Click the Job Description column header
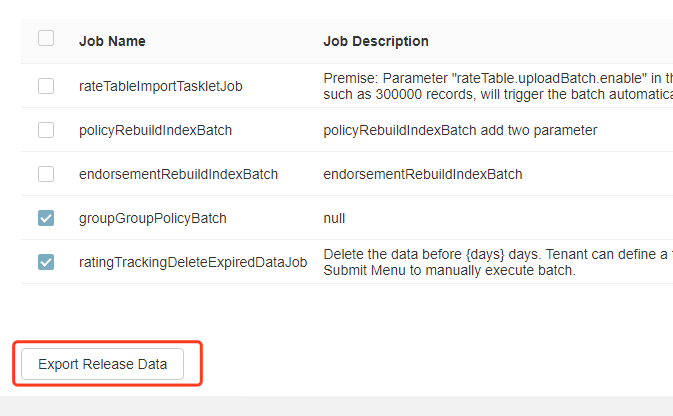673x416 pixels. [376, 41]
